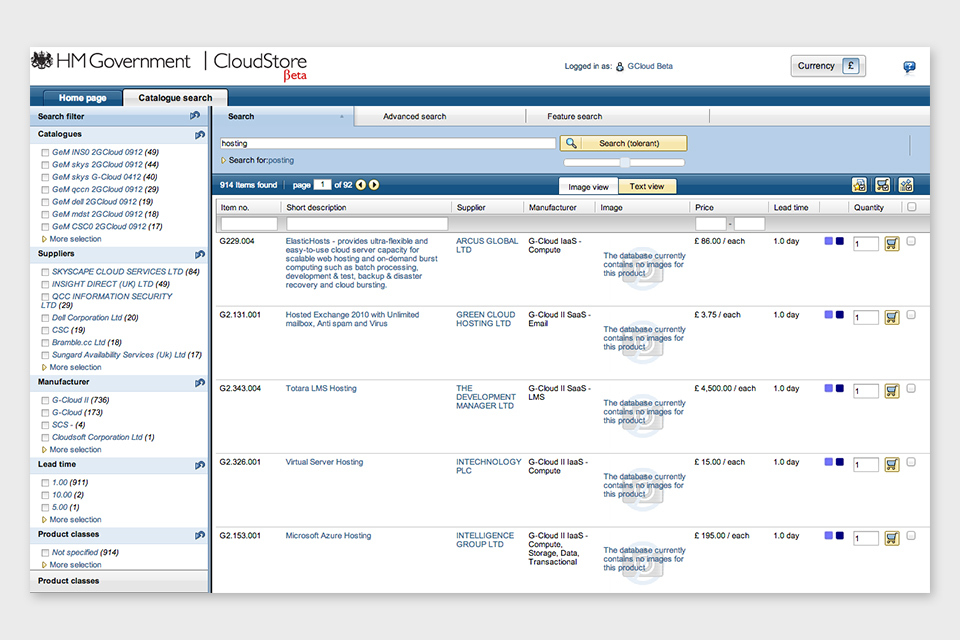Click cart icon for Microsoft Azure Hosting
The image size is (960, 640).
point(892,538)
